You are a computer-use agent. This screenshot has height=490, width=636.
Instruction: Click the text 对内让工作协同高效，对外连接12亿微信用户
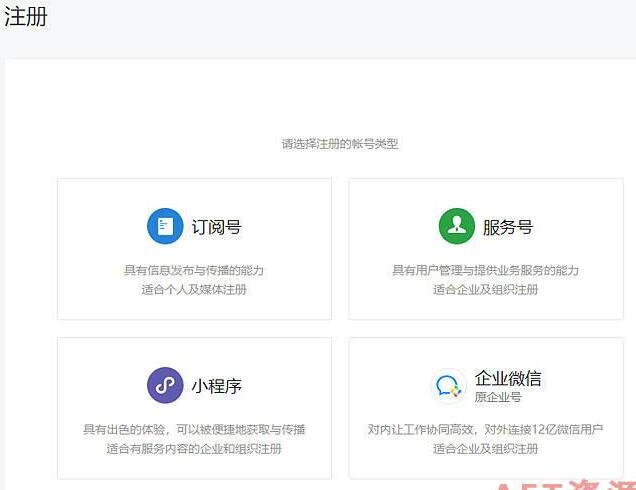486,429
